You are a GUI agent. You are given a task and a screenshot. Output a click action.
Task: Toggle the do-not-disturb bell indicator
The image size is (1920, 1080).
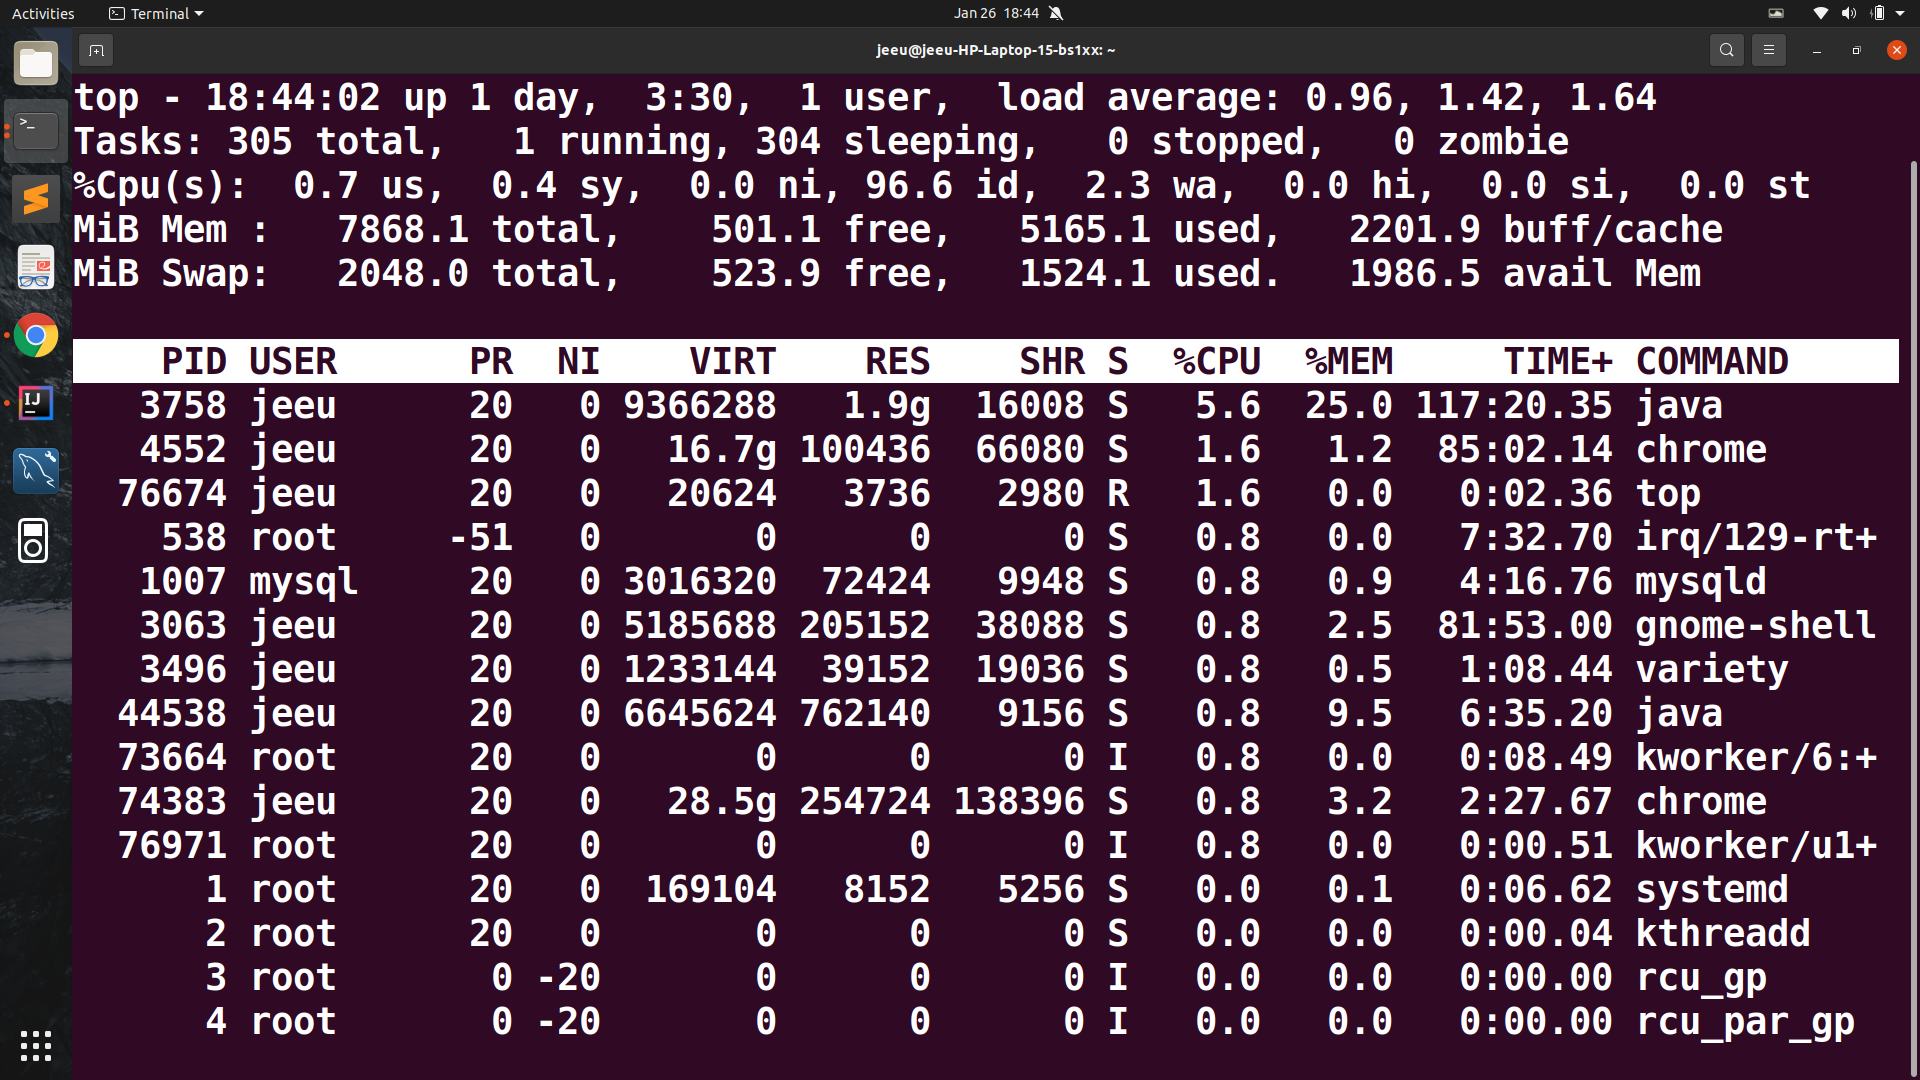click(x=1057, y=13)
